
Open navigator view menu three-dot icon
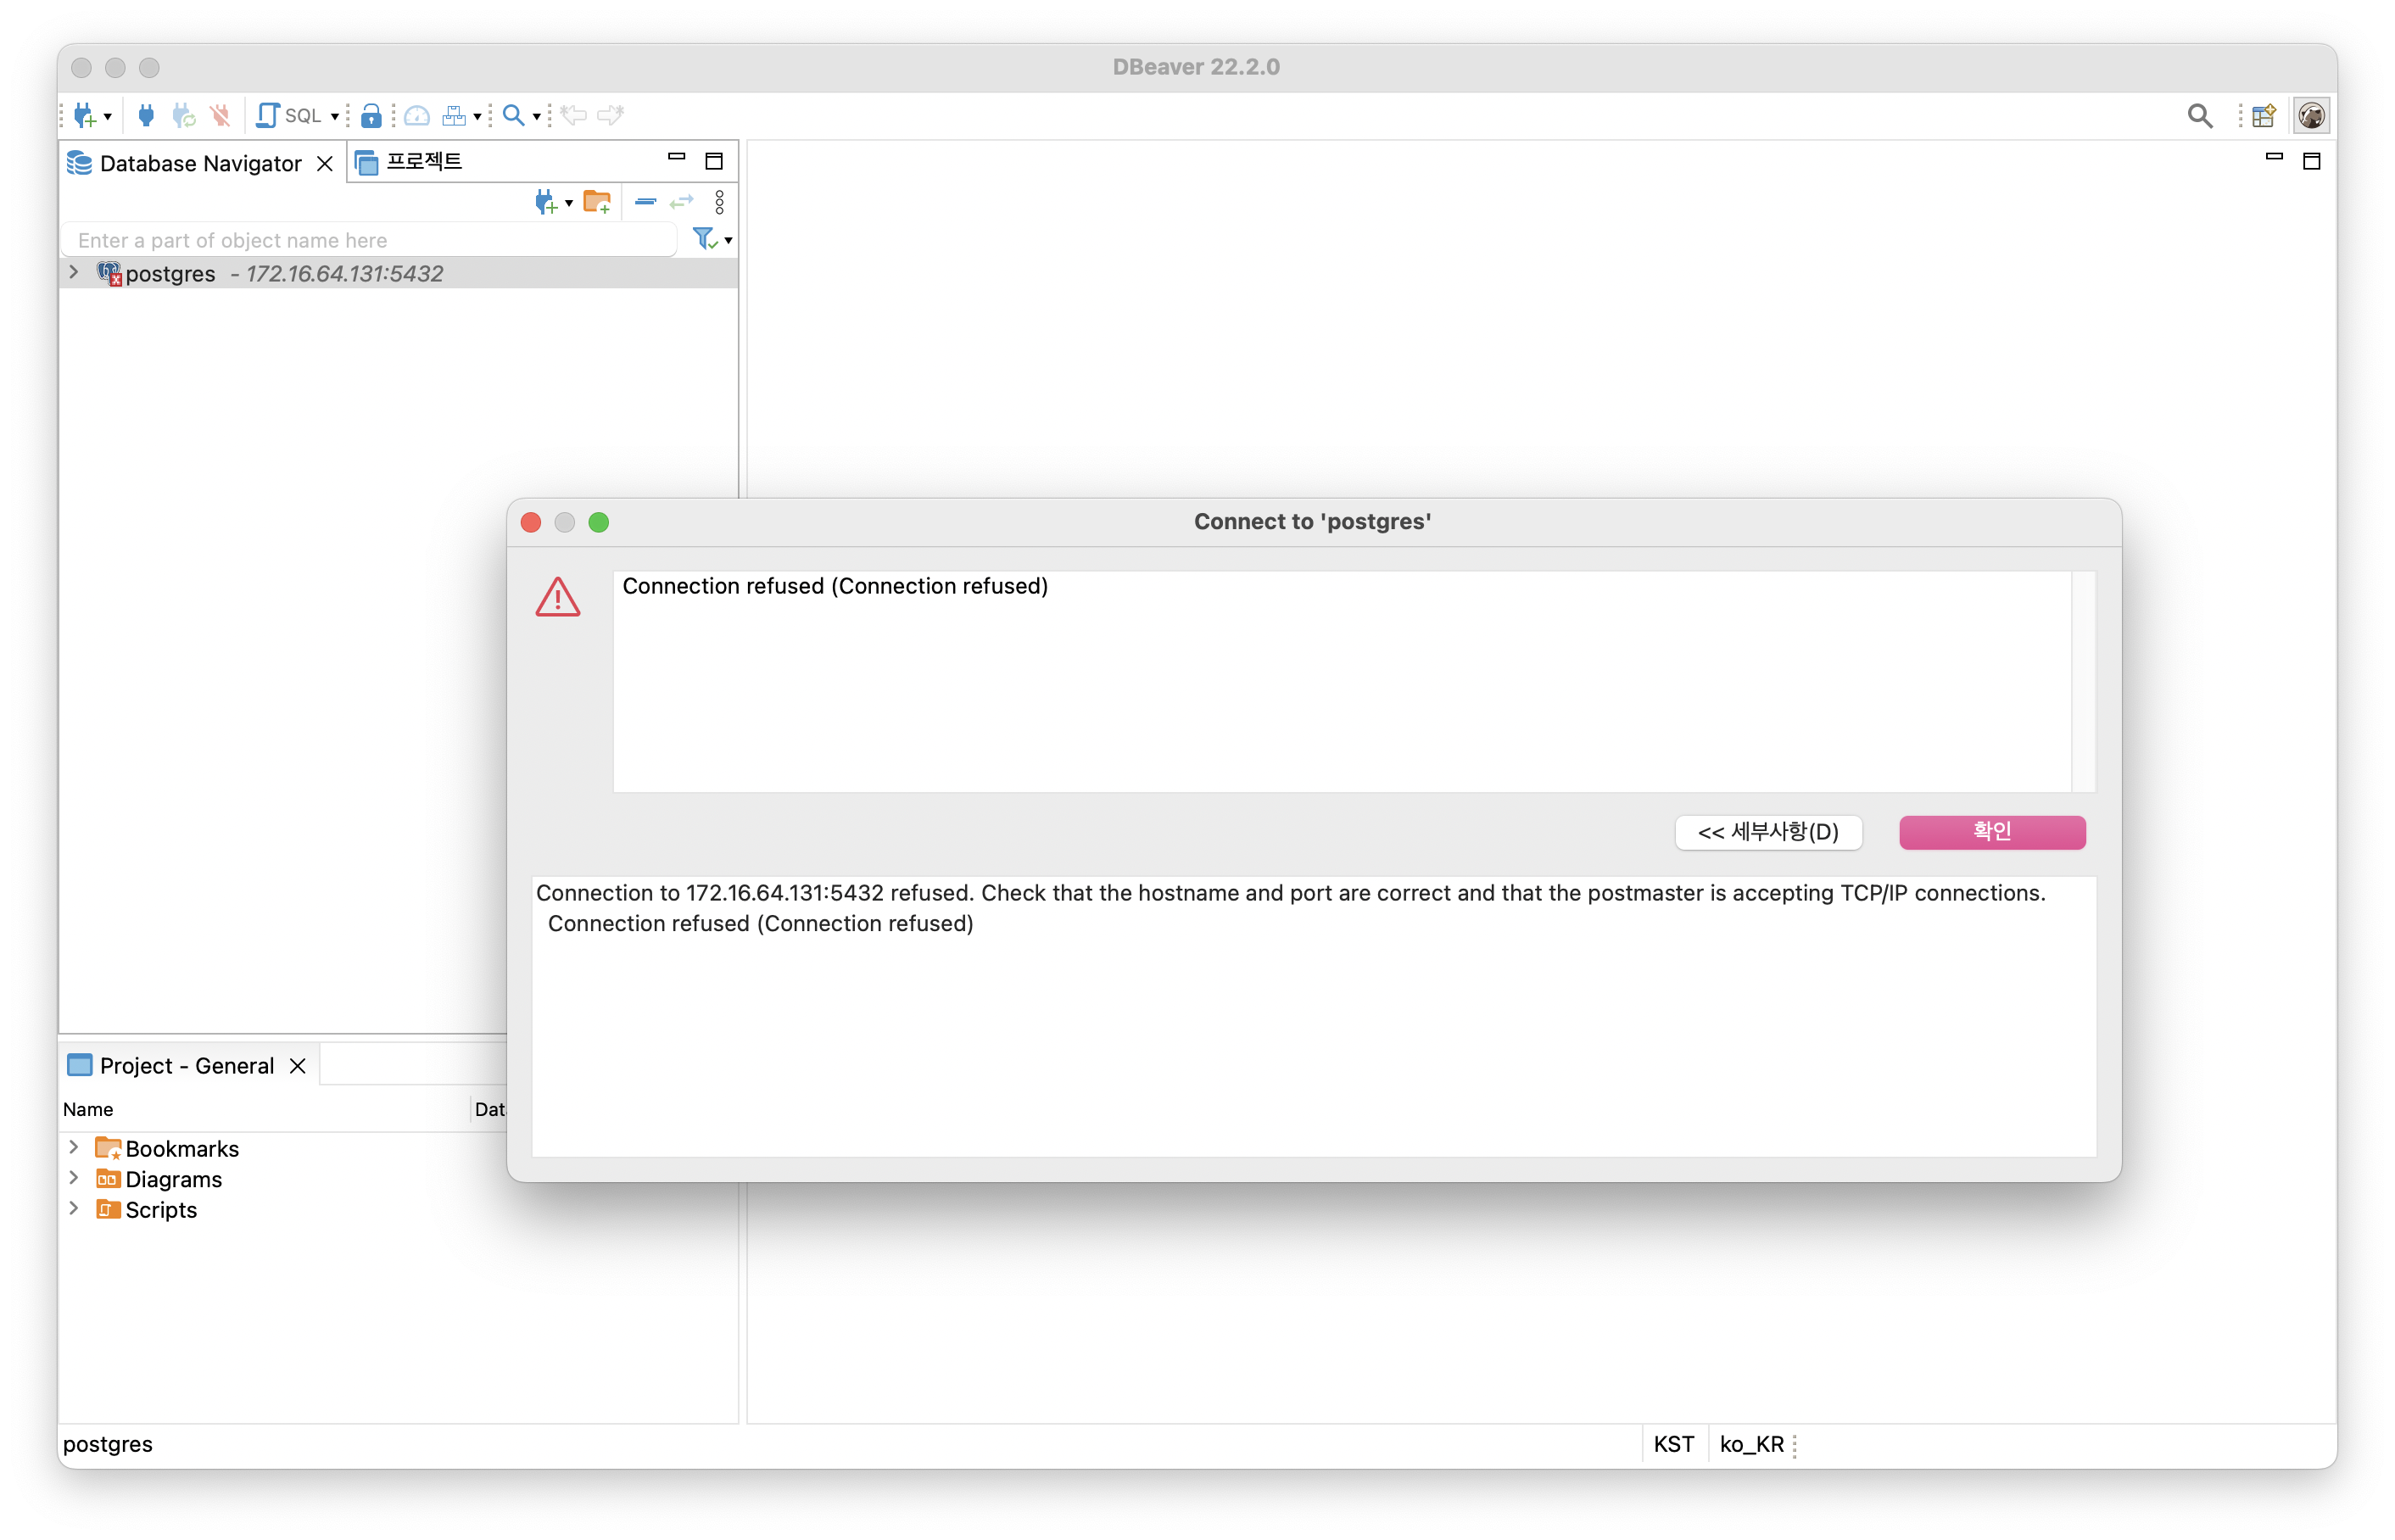719,202
